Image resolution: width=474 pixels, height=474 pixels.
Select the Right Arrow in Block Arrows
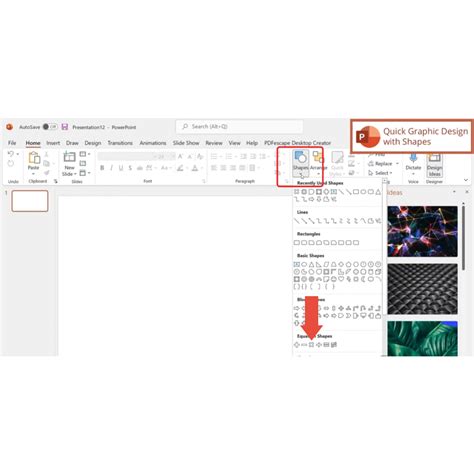(297, 308)
